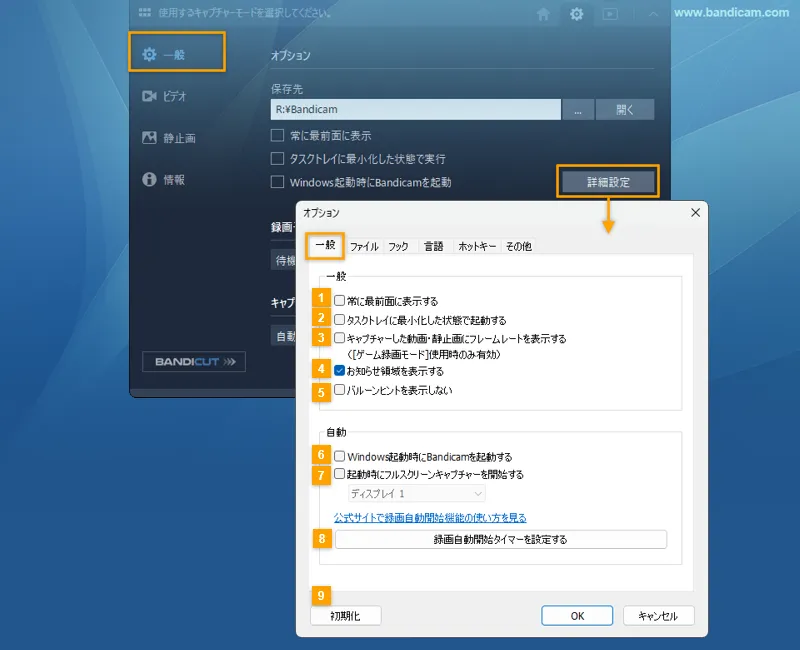Select the 一般 sidebar item in Bandicam

coord(177,54)
